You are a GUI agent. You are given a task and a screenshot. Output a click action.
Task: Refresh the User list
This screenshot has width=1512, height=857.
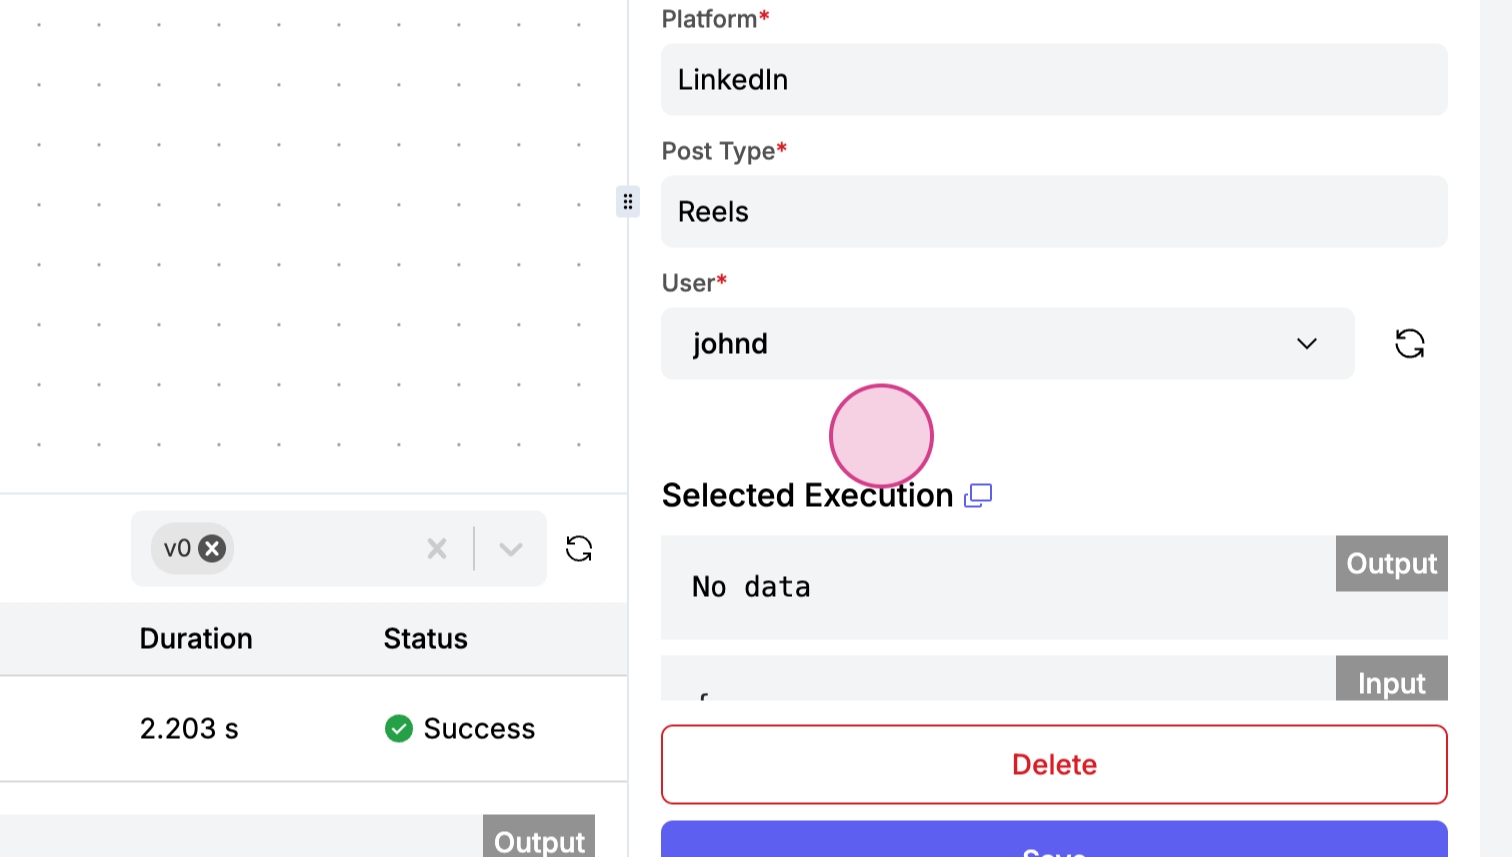[x=1409, y=344]
